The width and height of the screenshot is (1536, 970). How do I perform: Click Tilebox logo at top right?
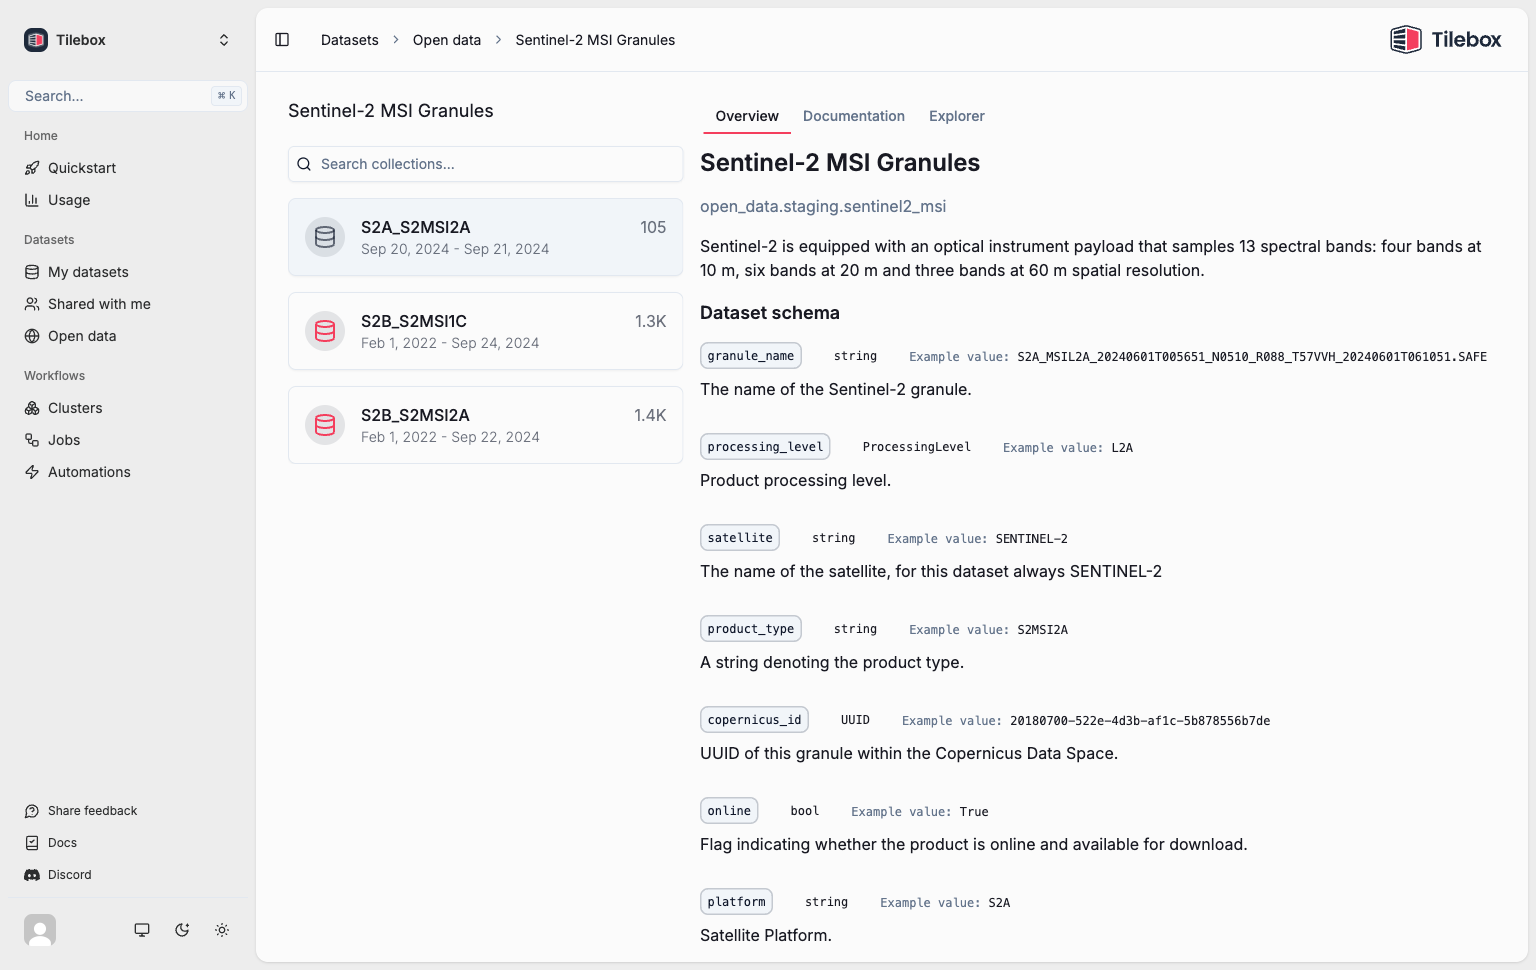1446,40
